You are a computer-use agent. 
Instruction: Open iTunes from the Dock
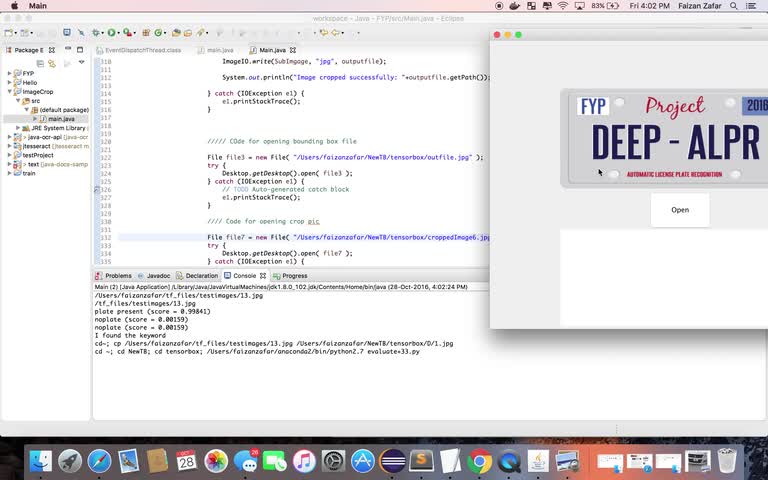pyautogui.click(x=304, y=461)
